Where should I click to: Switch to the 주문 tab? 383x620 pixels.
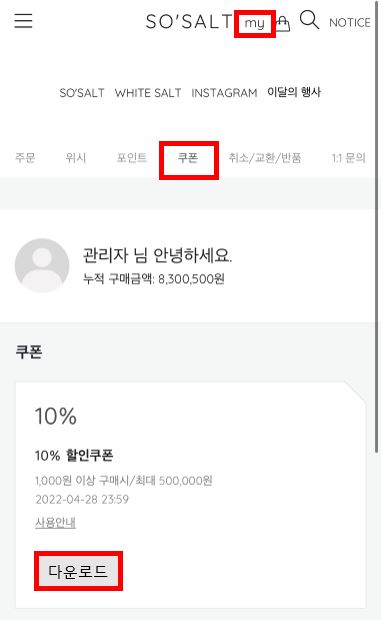25,158
